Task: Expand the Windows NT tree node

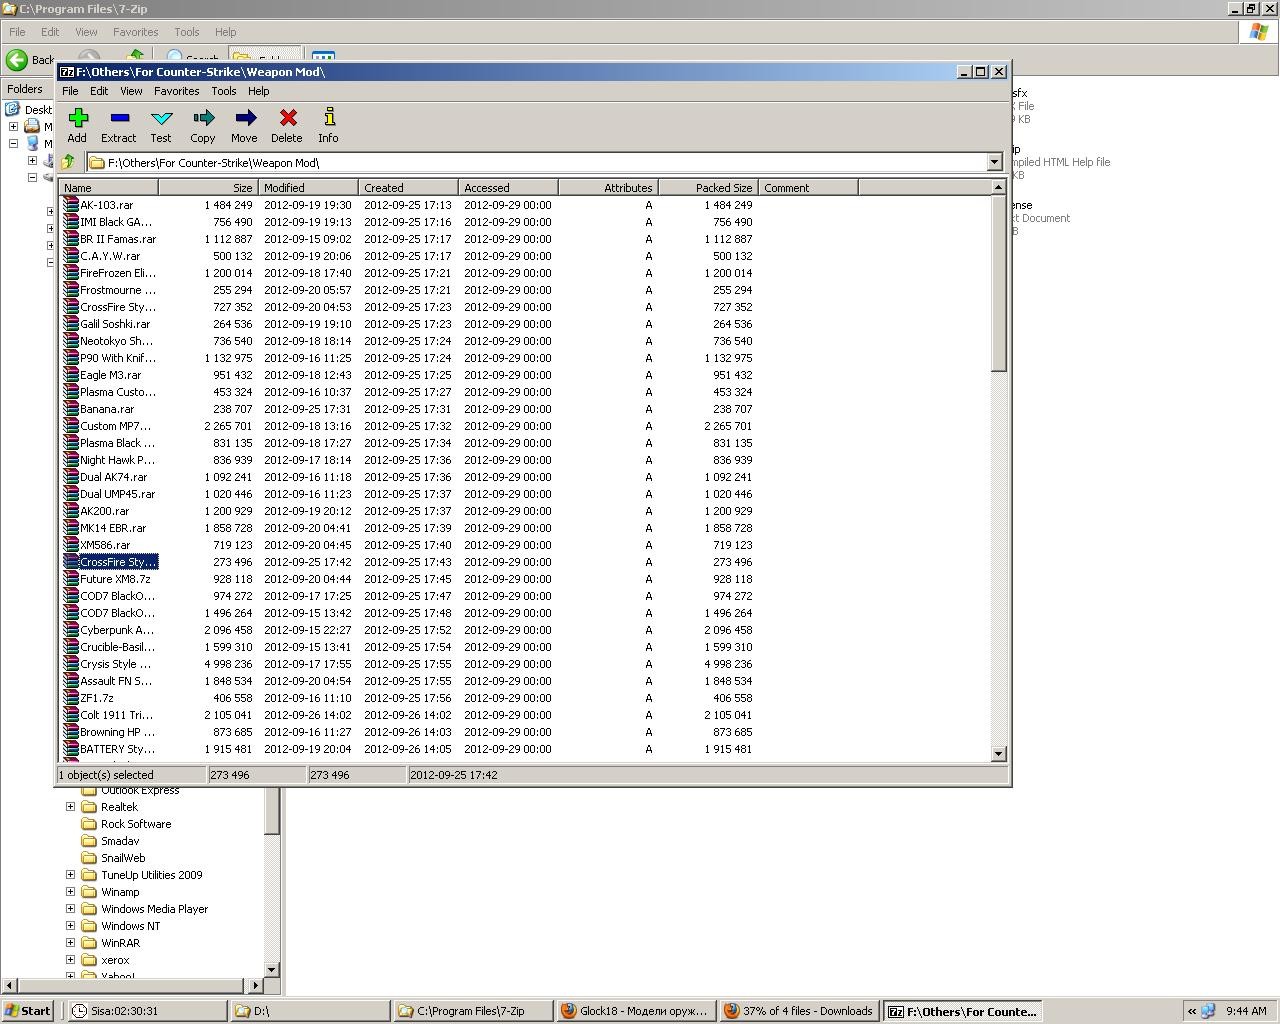Action: [71, 926]
